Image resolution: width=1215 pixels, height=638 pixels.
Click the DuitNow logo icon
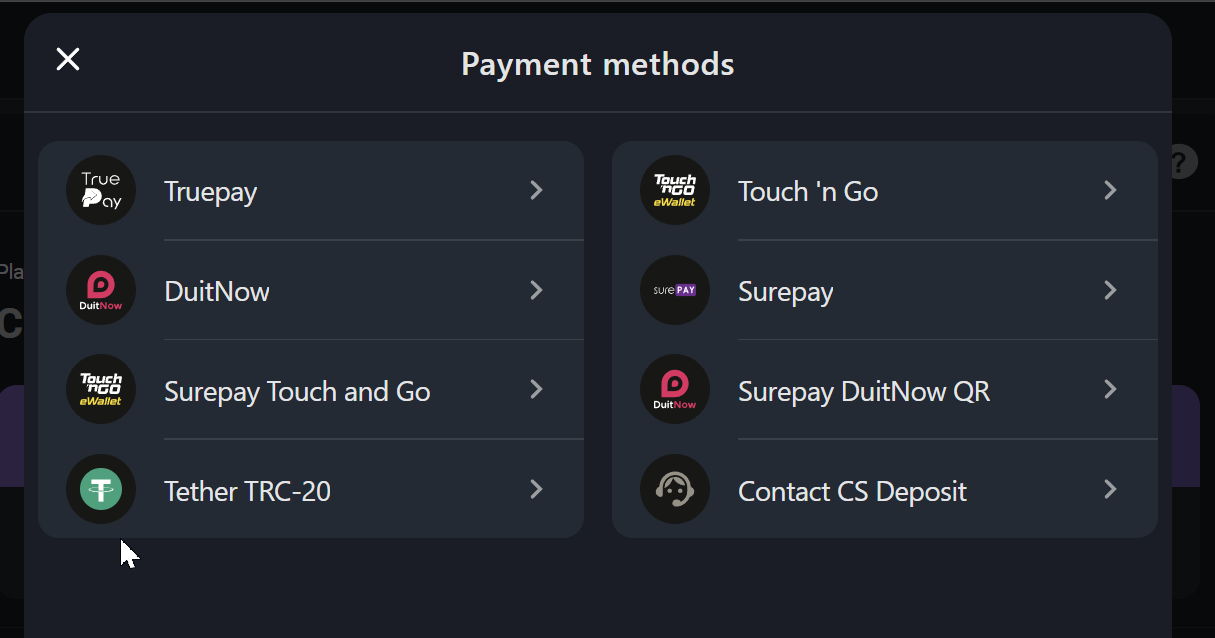pos(101,290)
